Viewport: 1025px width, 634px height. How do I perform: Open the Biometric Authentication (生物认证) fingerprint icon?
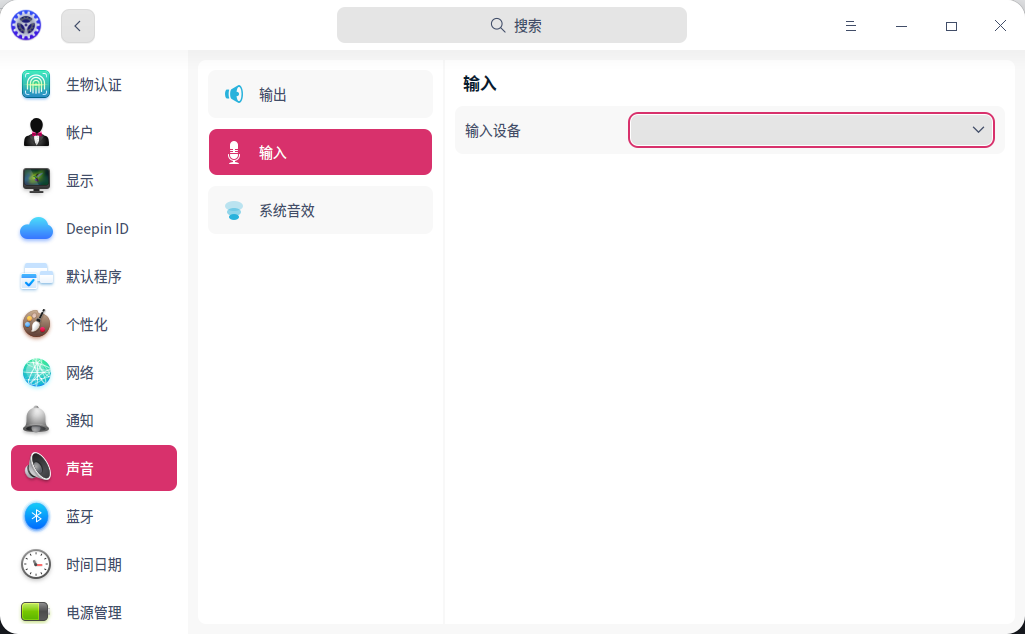pos(36,85)
